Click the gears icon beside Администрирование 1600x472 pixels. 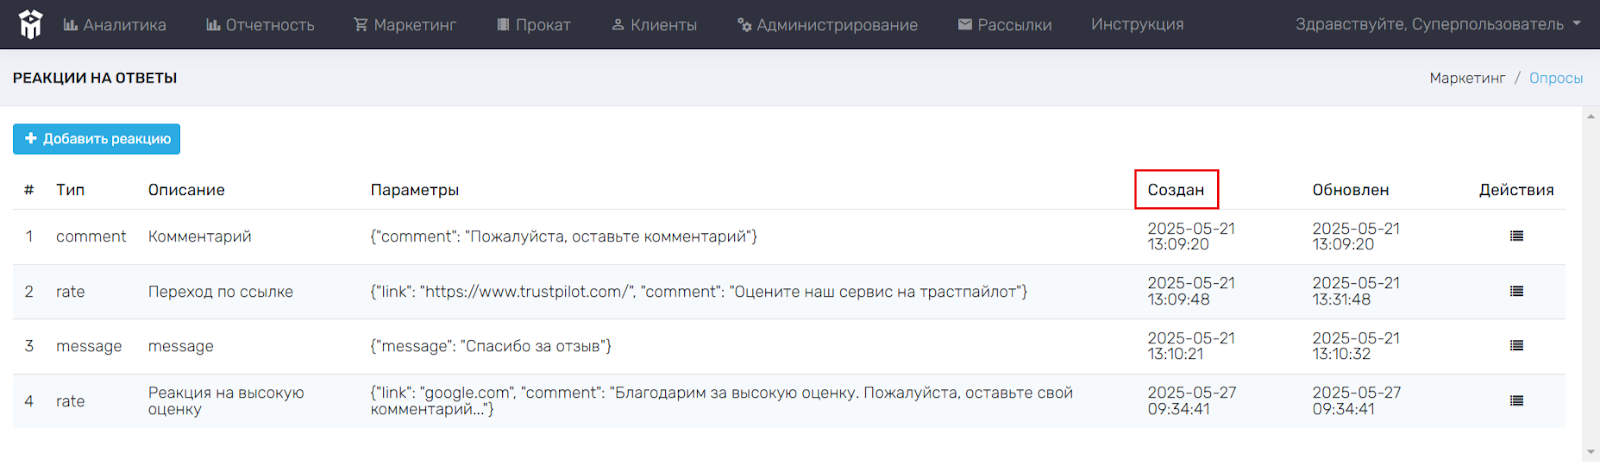pos(744,24)
